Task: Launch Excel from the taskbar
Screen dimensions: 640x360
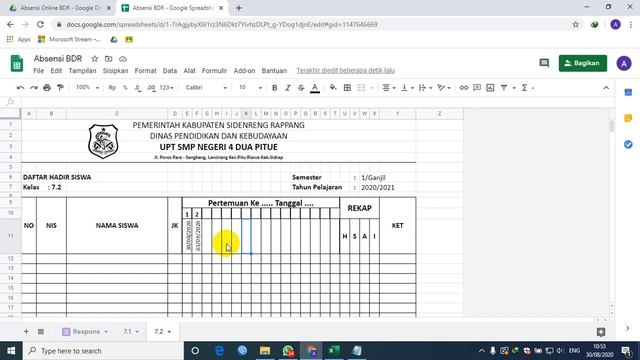Action: pyautogui.click(x=334, y=351)
